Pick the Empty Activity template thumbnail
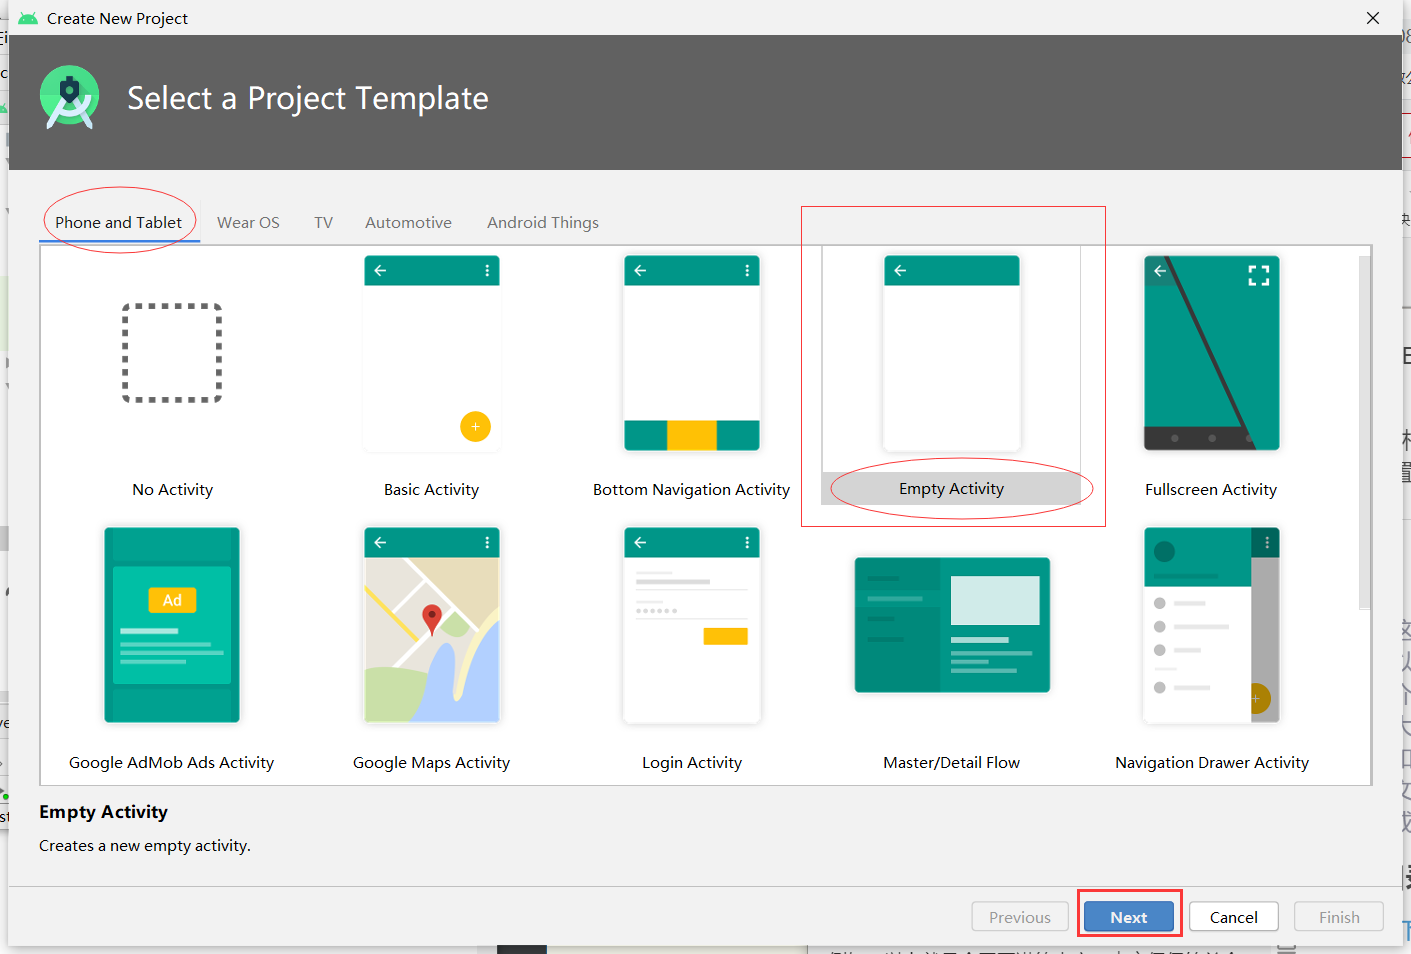Viewport: 1411px width, 954px height. (x=952, y=353)
